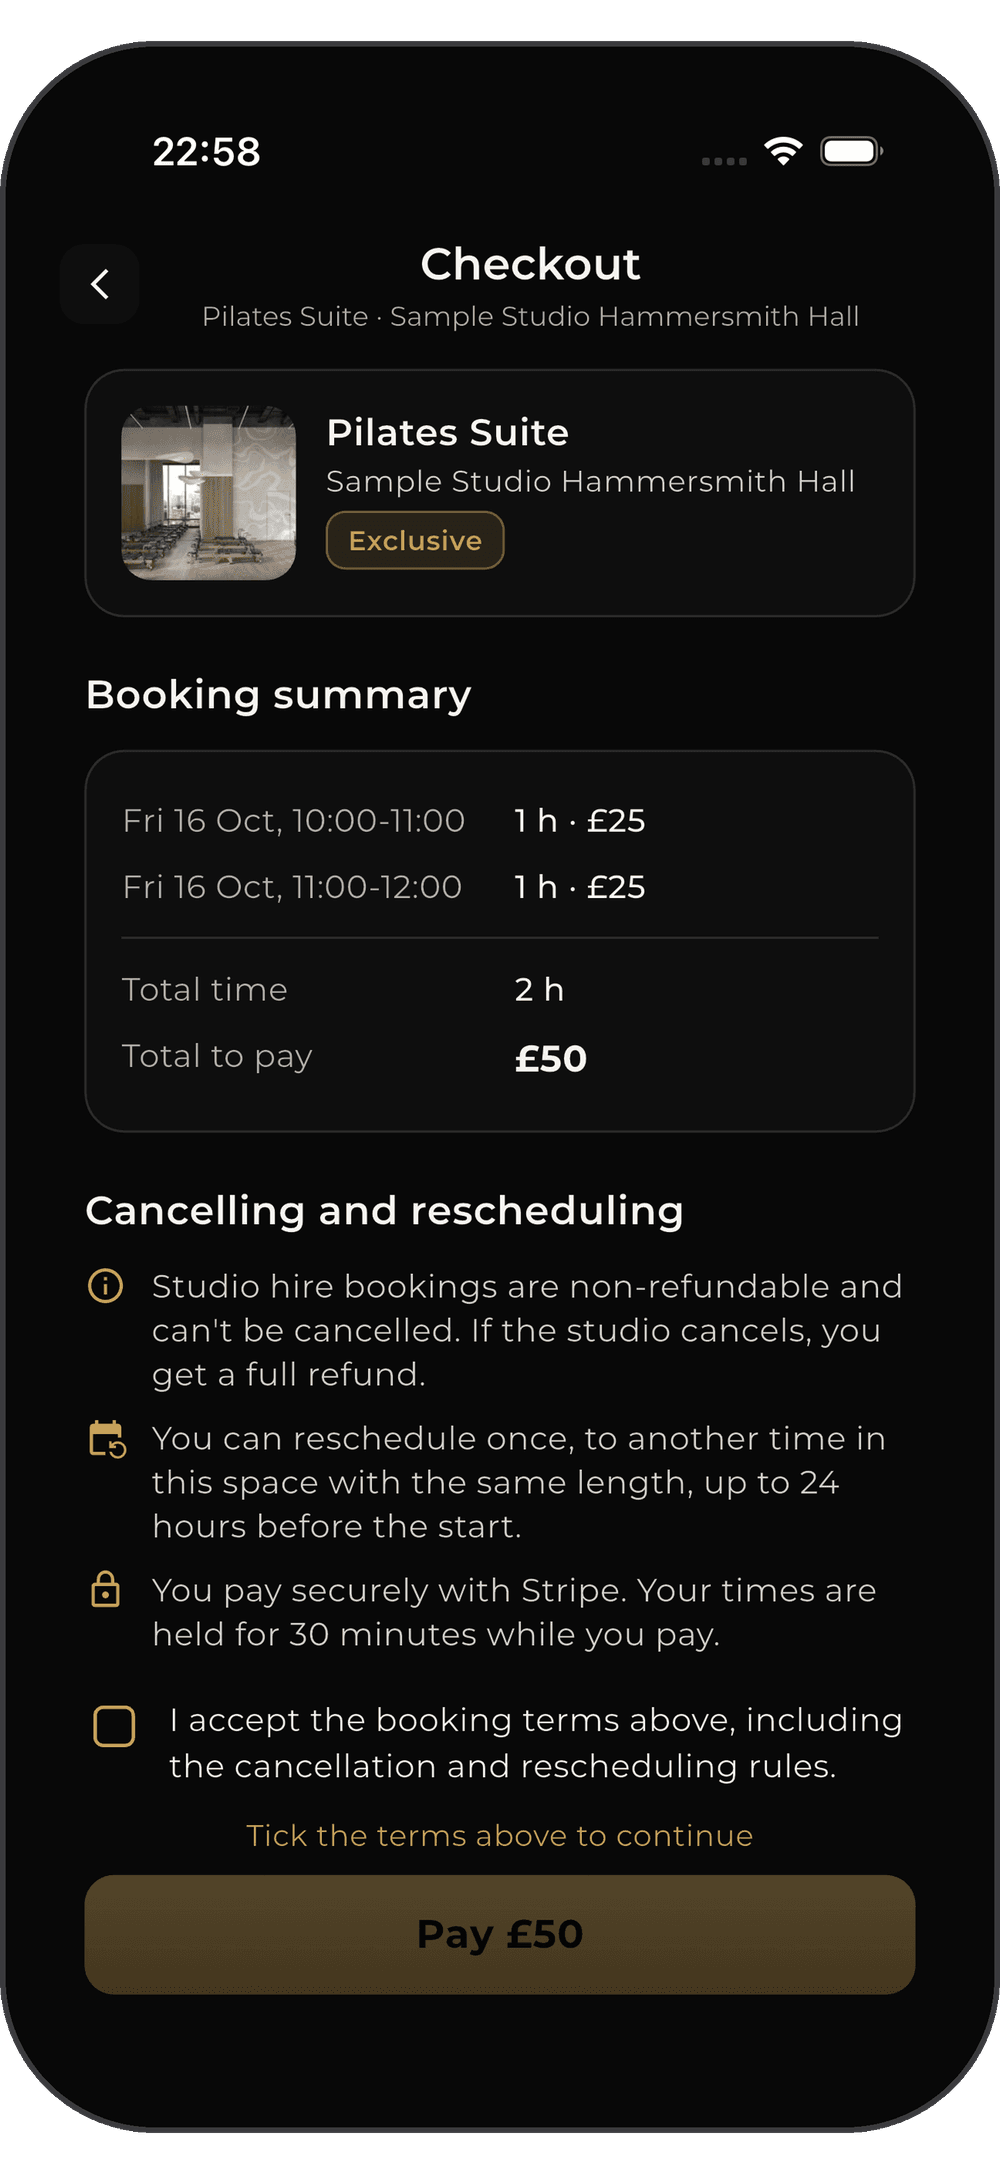Tap the 22:58 clock in status bar
Image resolution: width=1000 pixels, height=2174 pixels.
[x=206, y=152]
